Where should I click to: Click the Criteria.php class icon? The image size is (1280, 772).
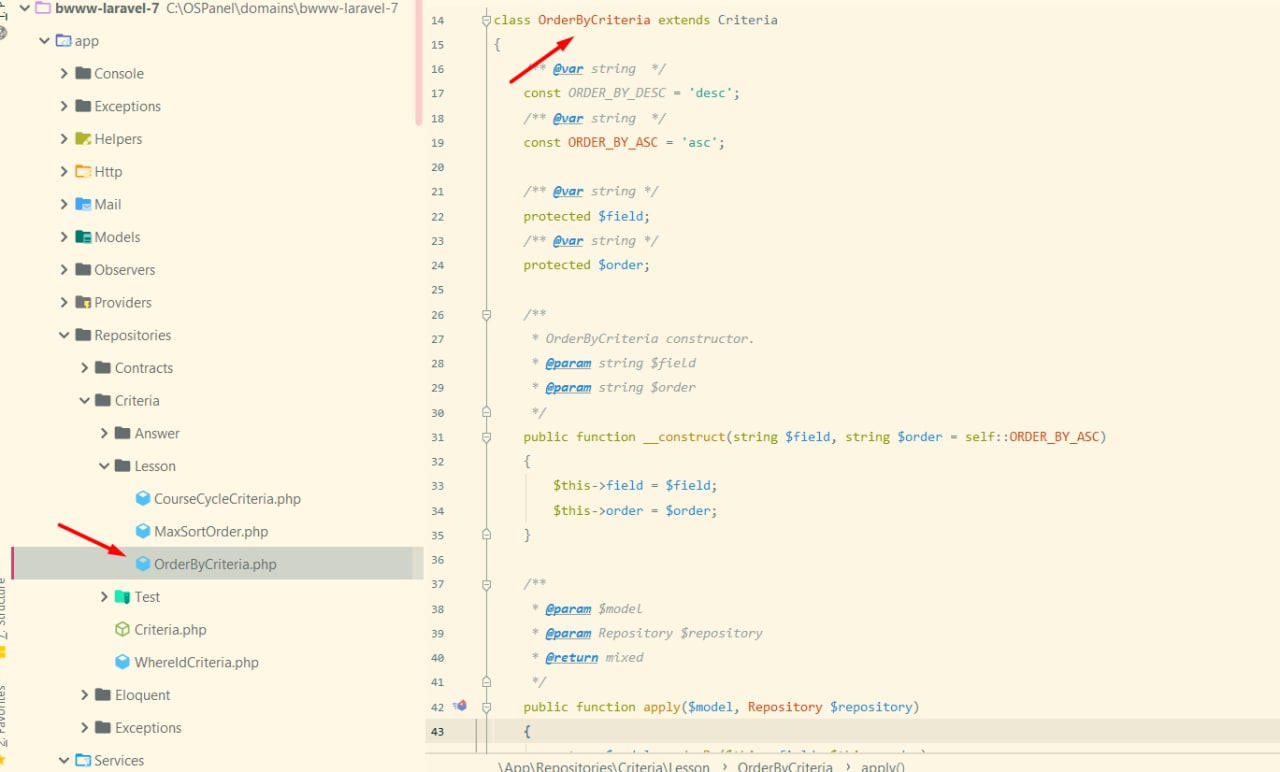(x=123, y=630)
